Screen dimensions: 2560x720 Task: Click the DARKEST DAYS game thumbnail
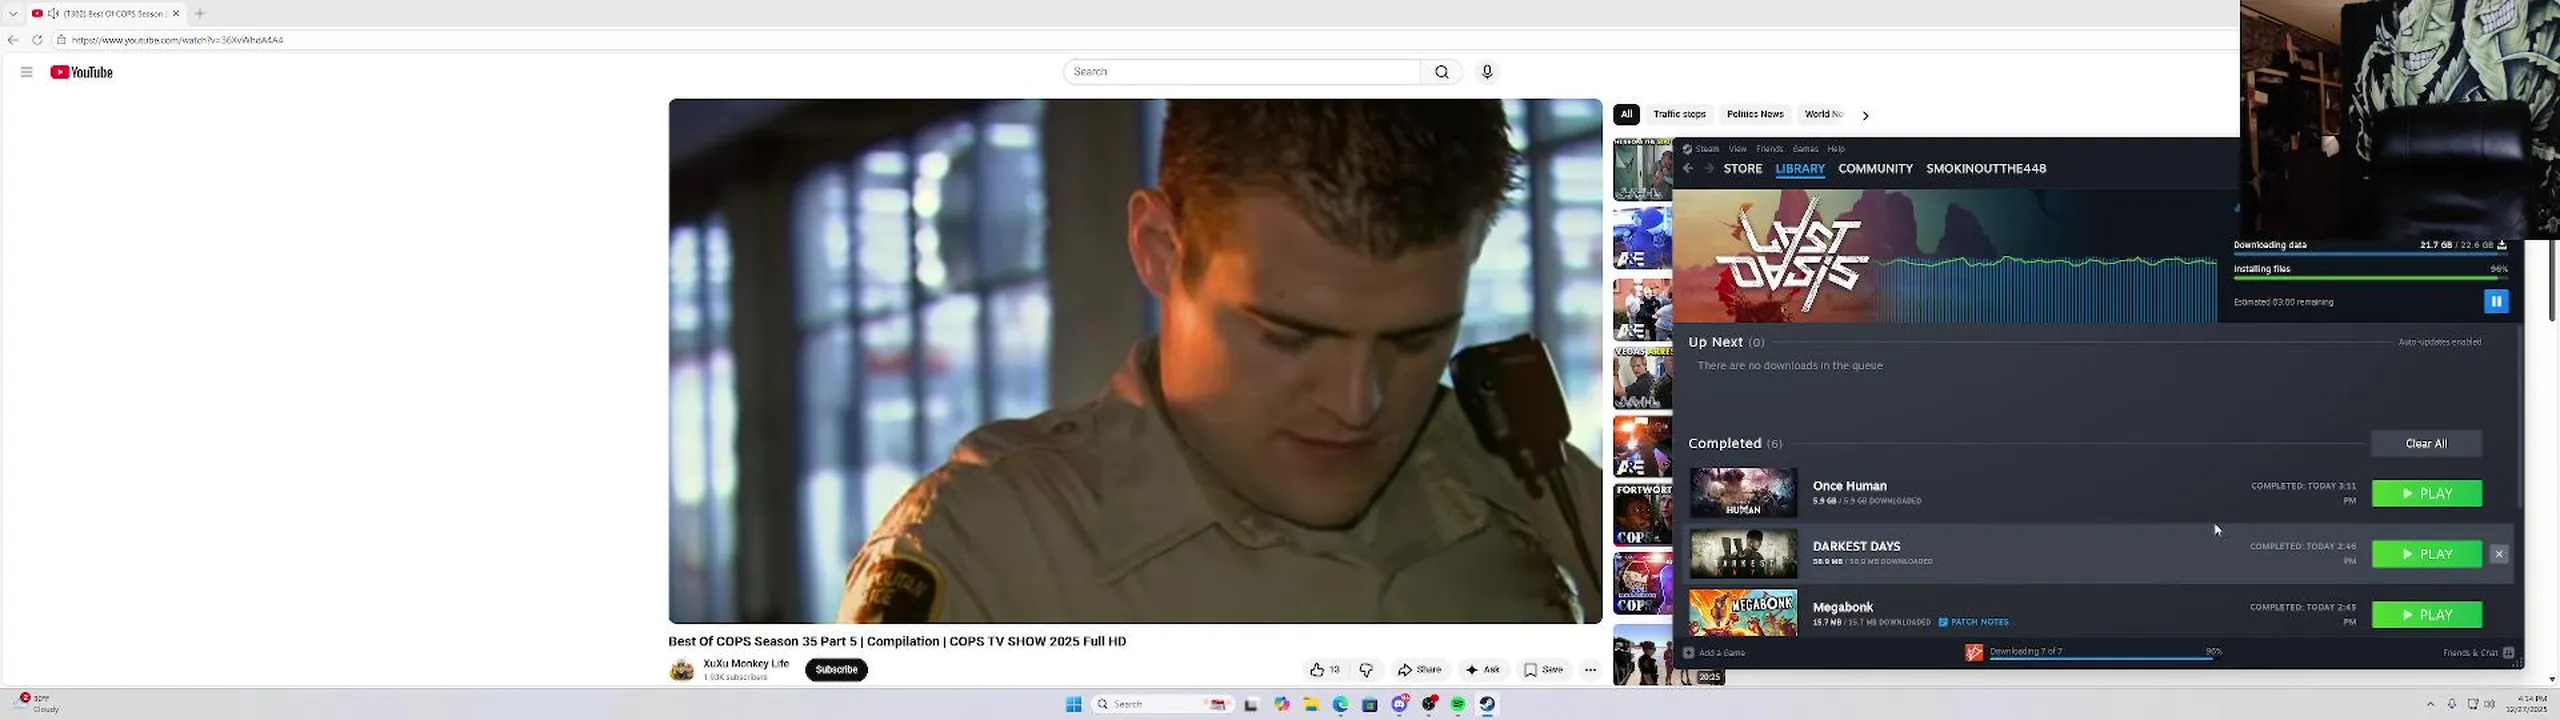coord(1743,554)
